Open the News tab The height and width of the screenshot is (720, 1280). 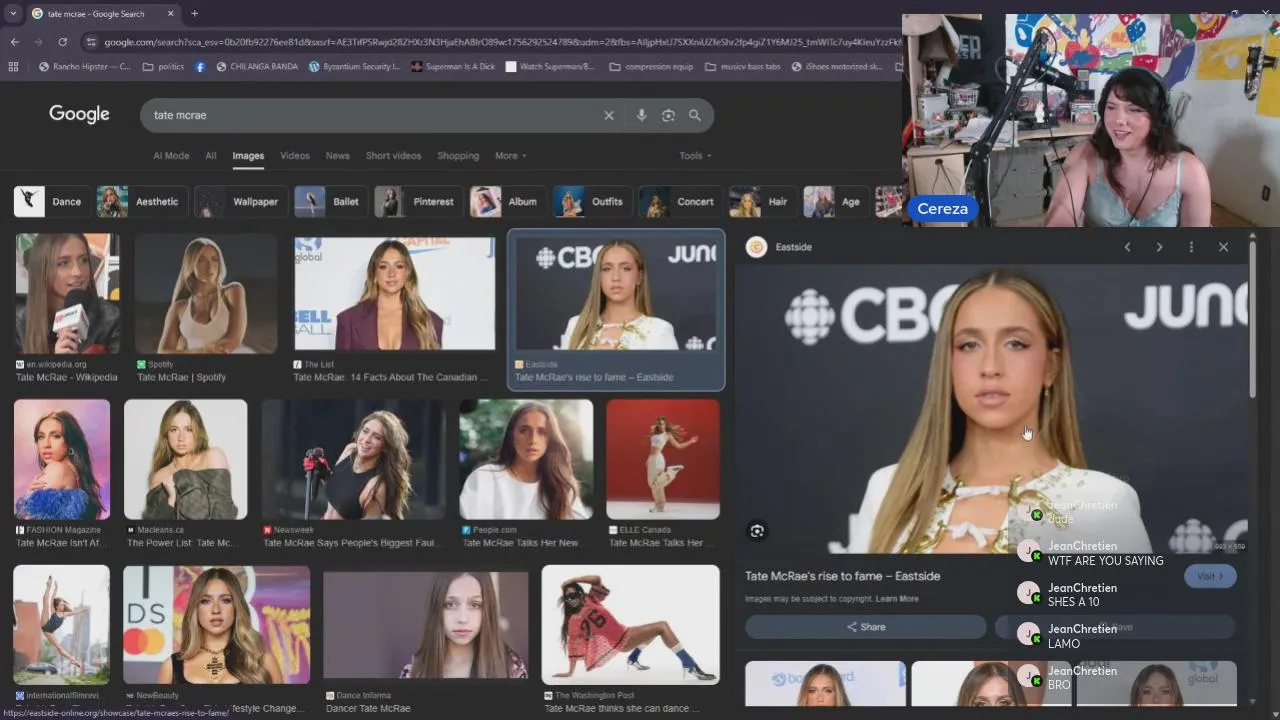point(338,156)
